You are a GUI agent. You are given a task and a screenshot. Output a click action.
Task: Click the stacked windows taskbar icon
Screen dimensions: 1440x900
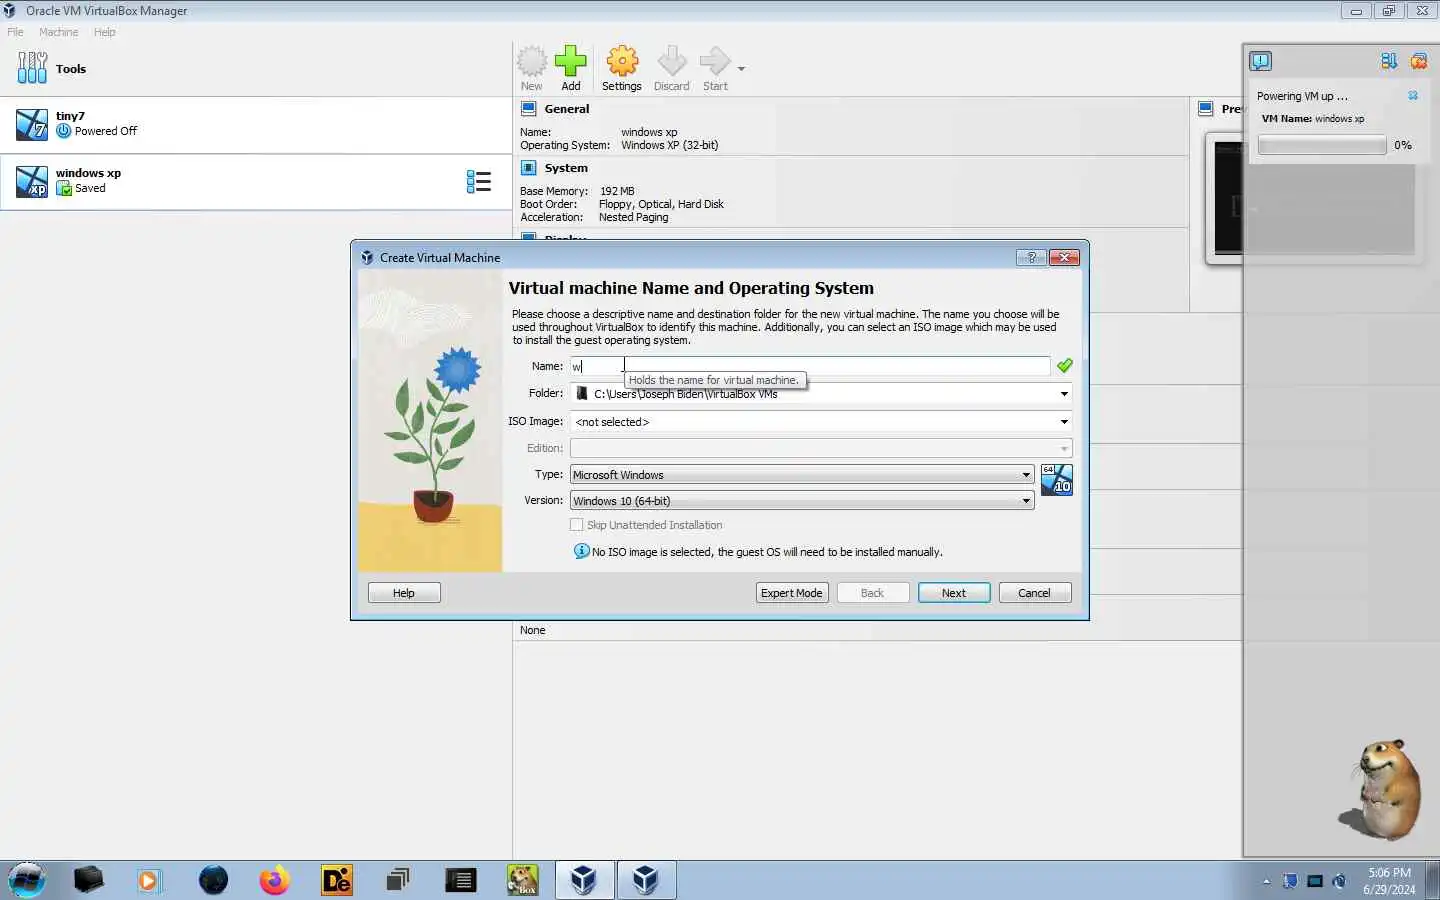click(x=398, y=880)
